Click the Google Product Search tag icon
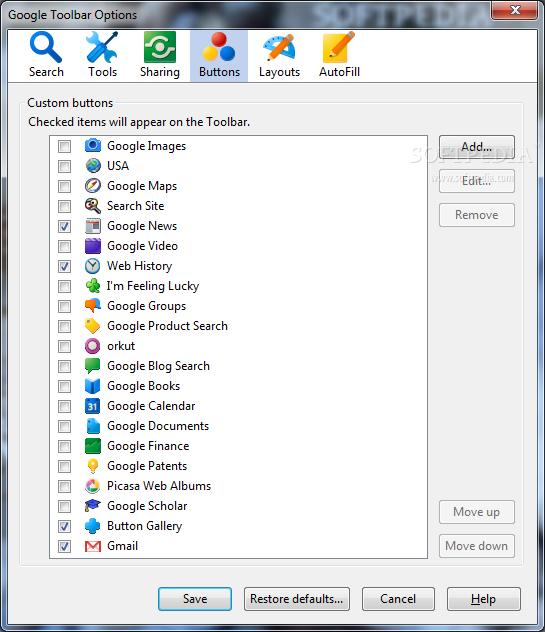Screen dimensions: 545x632 [x=93, y=326]
